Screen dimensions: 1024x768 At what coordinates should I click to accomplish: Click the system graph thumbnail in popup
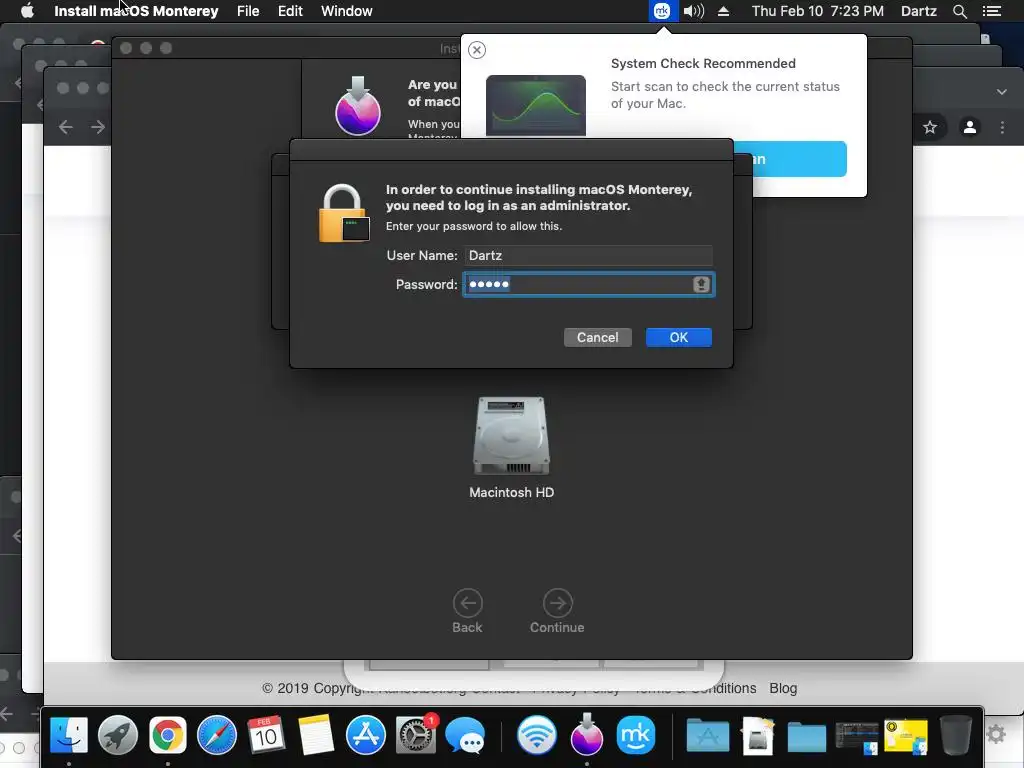pos(536,105)
